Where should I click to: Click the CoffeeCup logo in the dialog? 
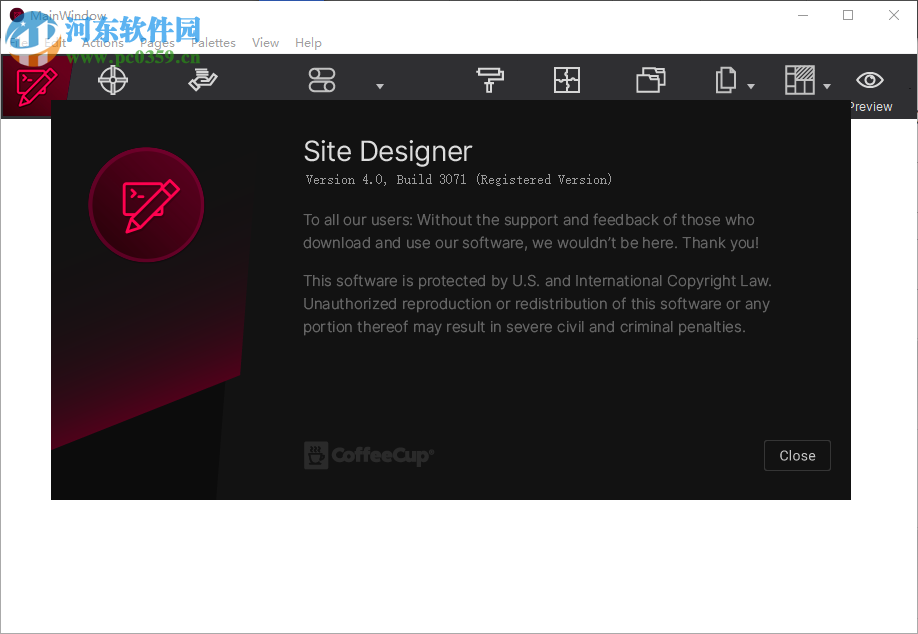pyautogui.click(x=368, y=455)
